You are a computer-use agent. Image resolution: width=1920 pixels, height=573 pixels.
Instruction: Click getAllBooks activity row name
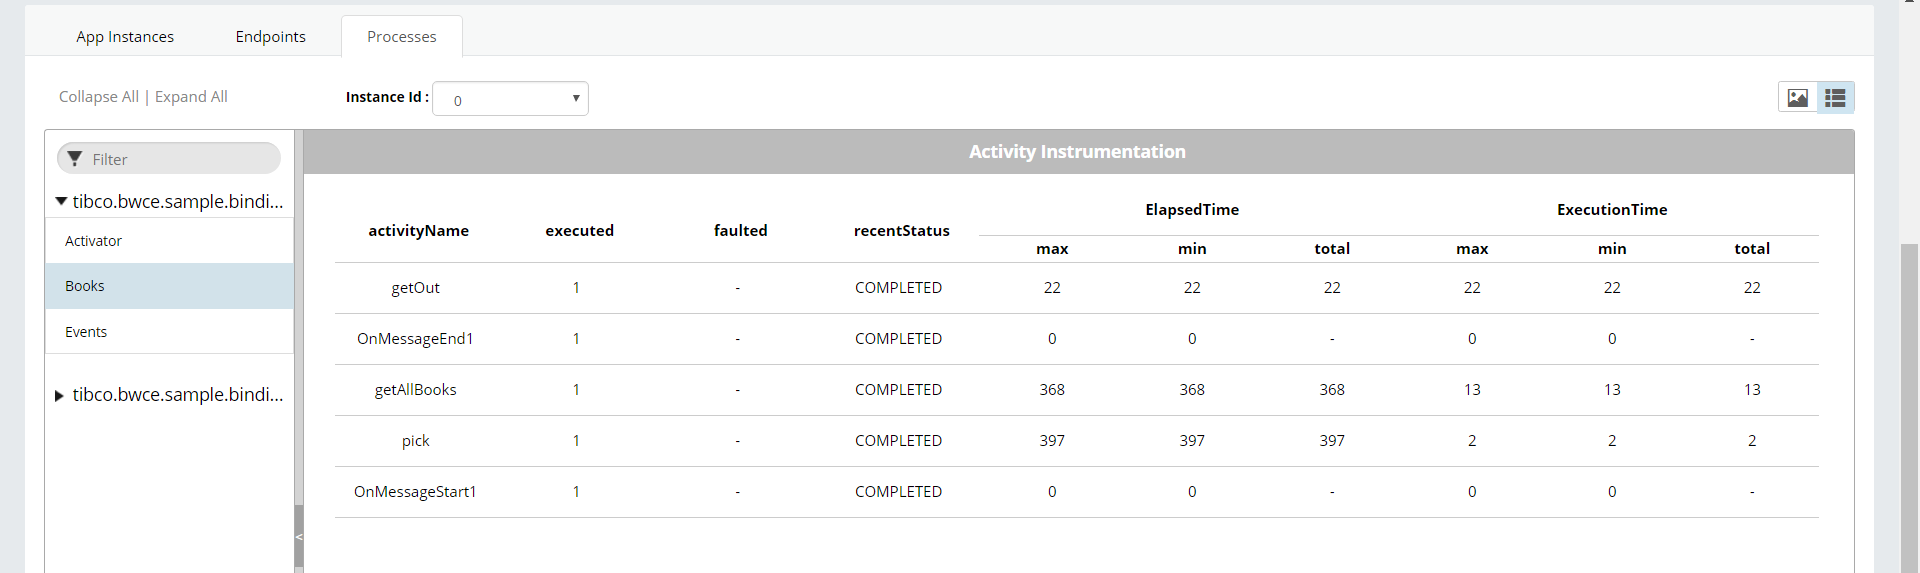click(416, 390)
